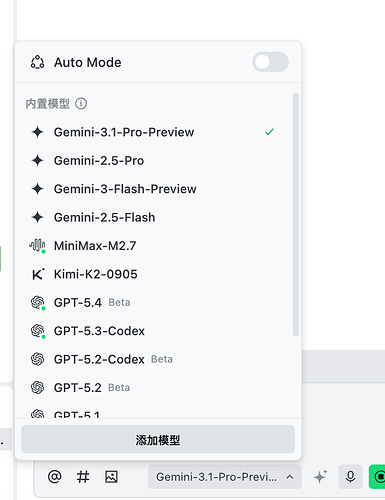Select the GPT-5.2 Beta entry
This screenshot has width=385, height=500.
coord(155,388)
